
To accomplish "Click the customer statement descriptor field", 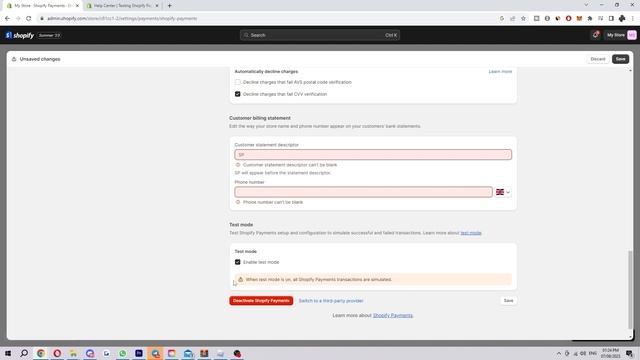I will click(373, 155).
